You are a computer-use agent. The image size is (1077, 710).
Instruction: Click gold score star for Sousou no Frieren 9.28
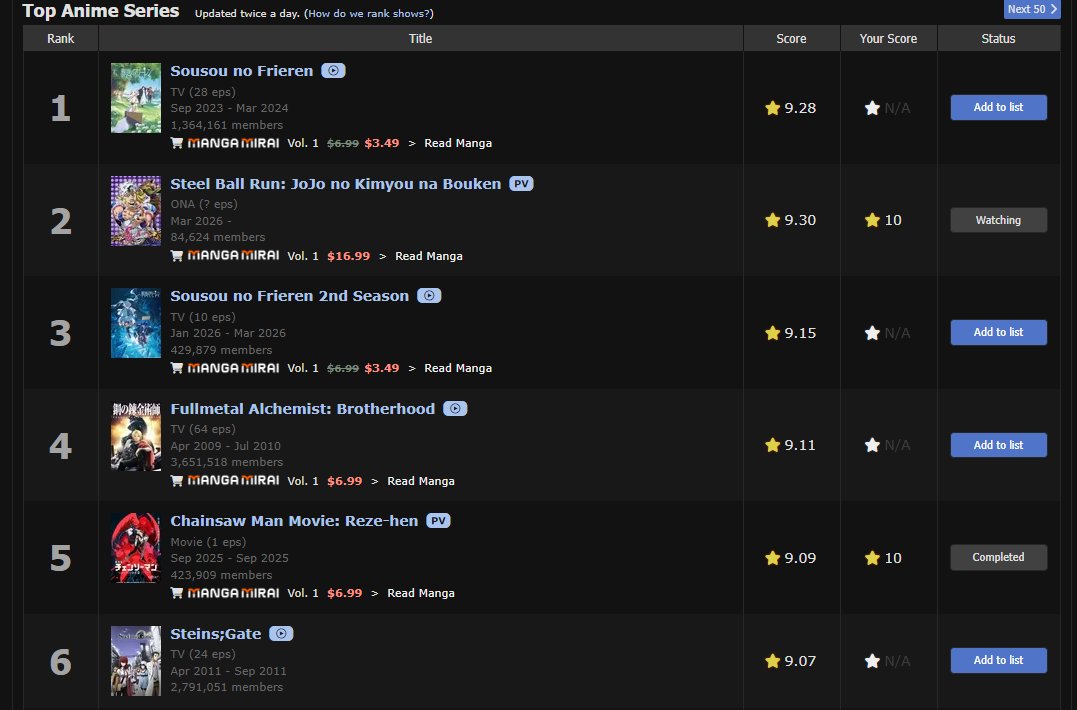point(773,108)
